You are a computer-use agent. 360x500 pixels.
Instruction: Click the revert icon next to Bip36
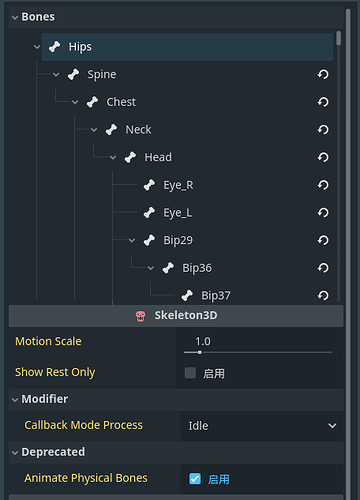[x=323, y=268]
